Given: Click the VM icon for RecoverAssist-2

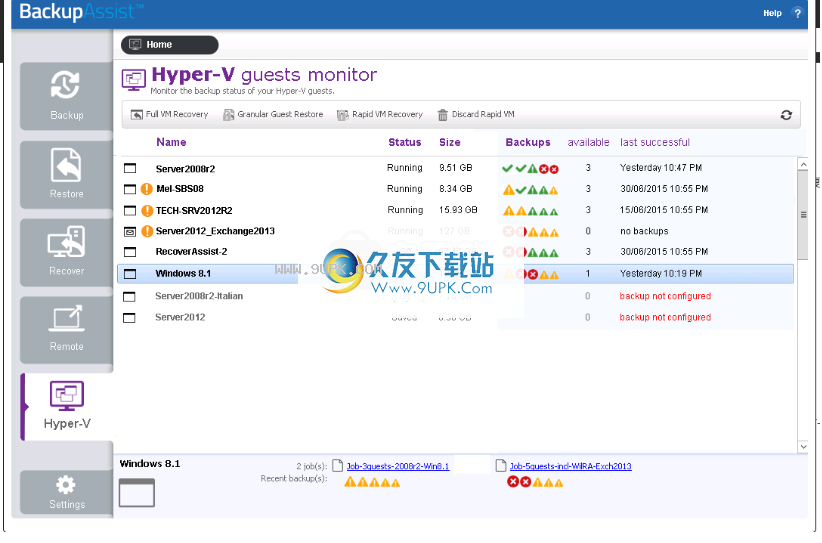Looking at the screenshot, I should pos(129,252).
